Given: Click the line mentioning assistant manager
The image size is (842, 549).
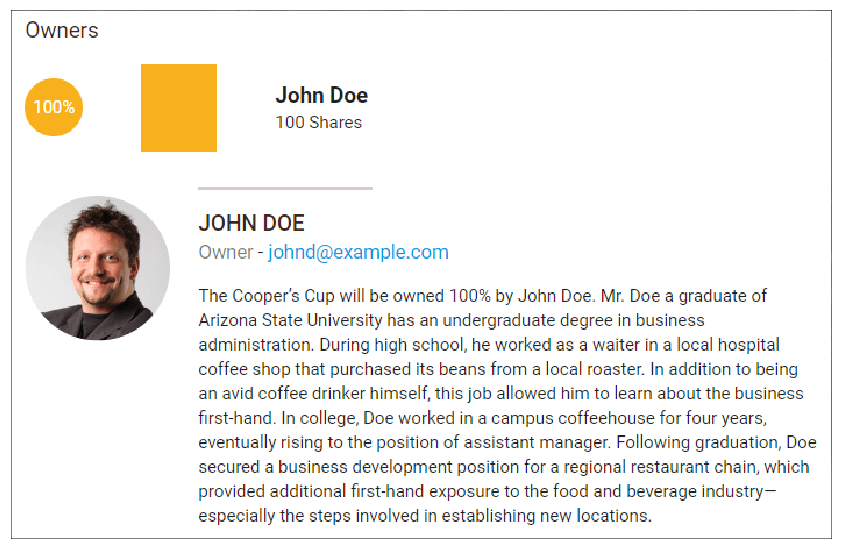Looking at the screenshot, I should [507, 442].
